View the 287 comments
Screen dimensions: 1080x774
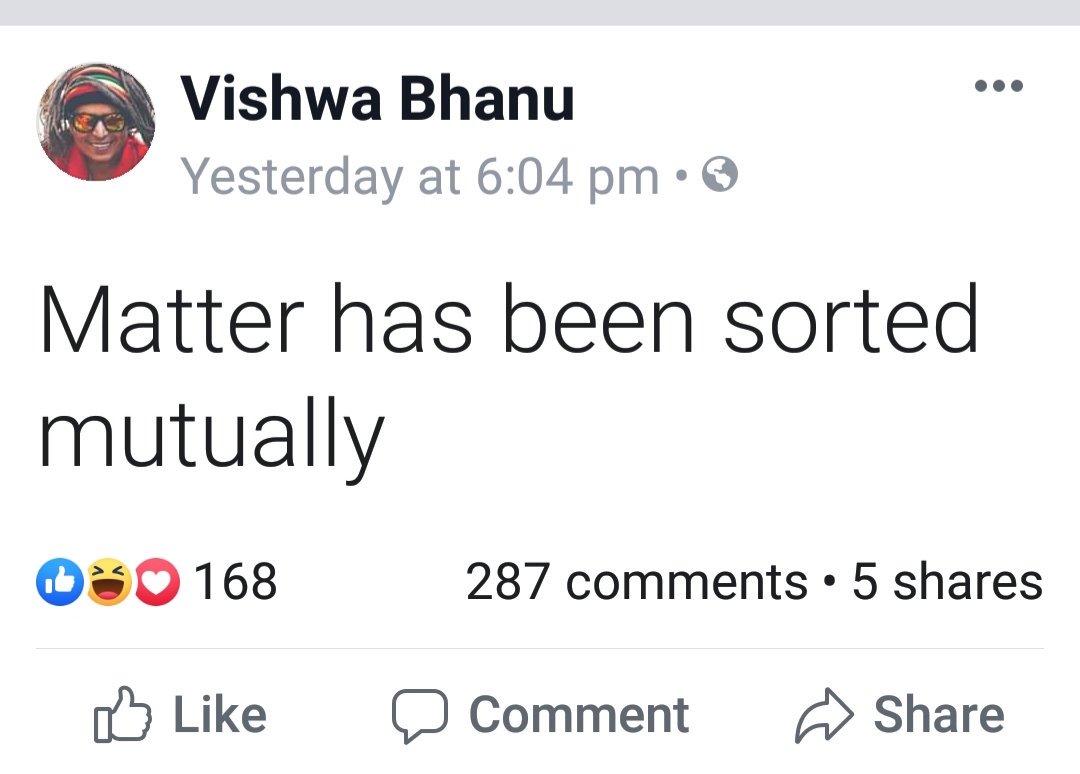click(x=636, y=582)
